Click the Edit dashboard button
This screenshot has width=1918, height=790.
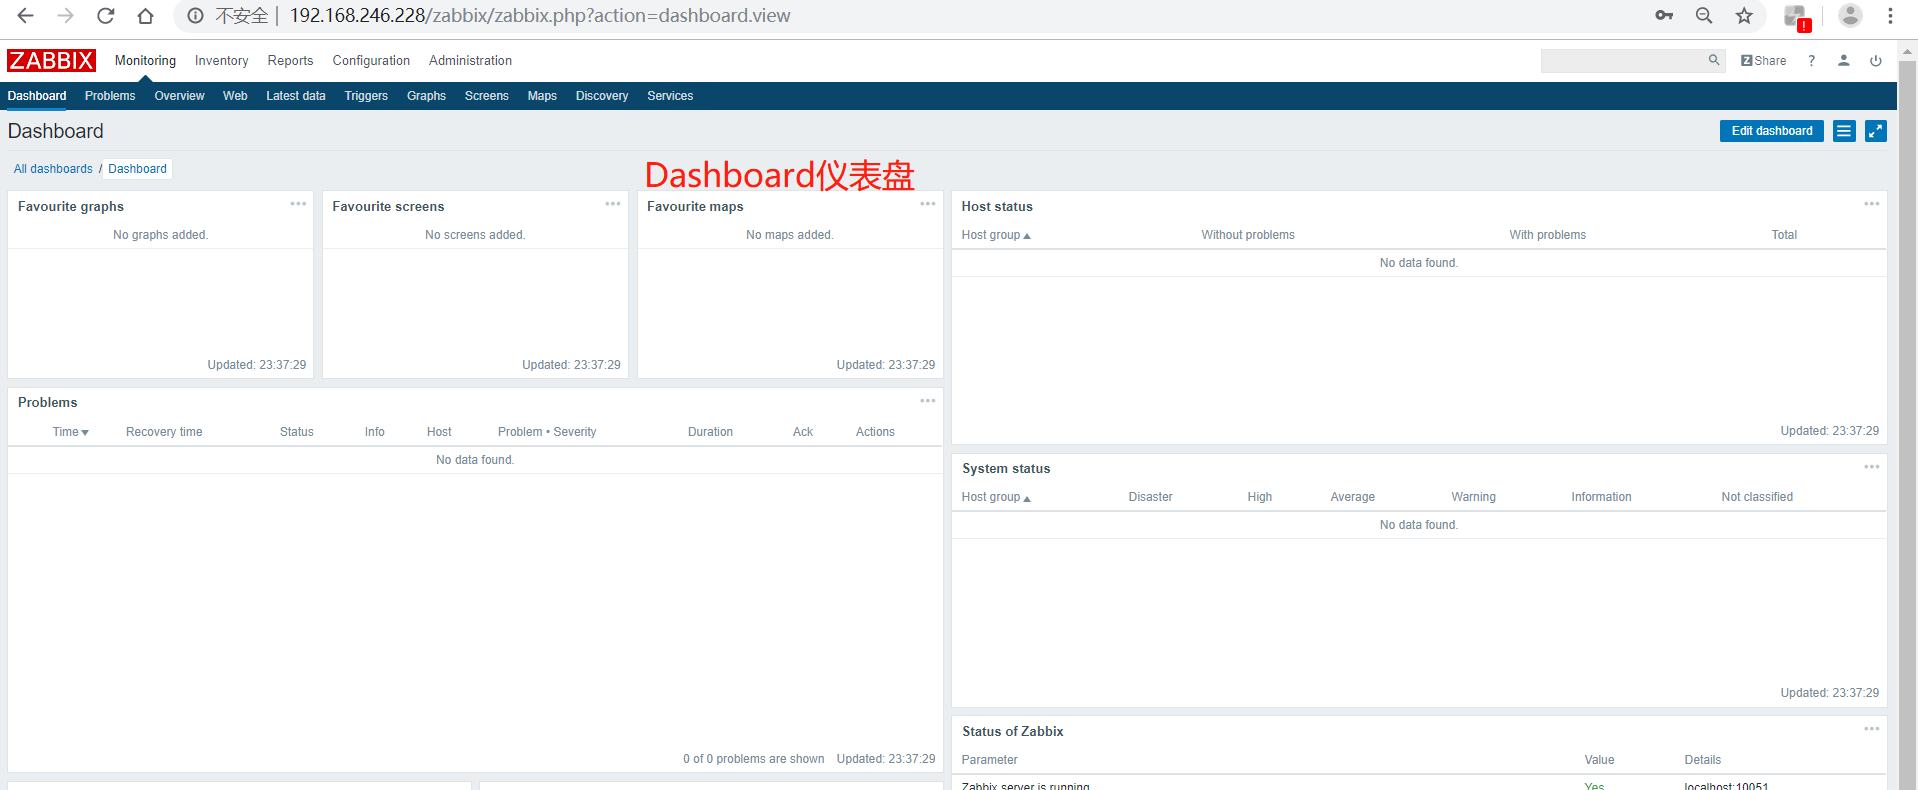point(1772,131)
